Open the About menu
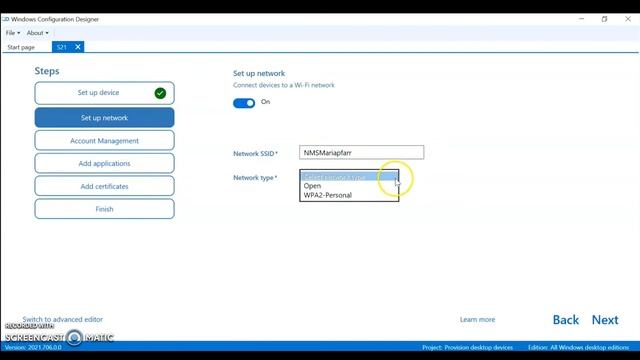 point(38,33)
